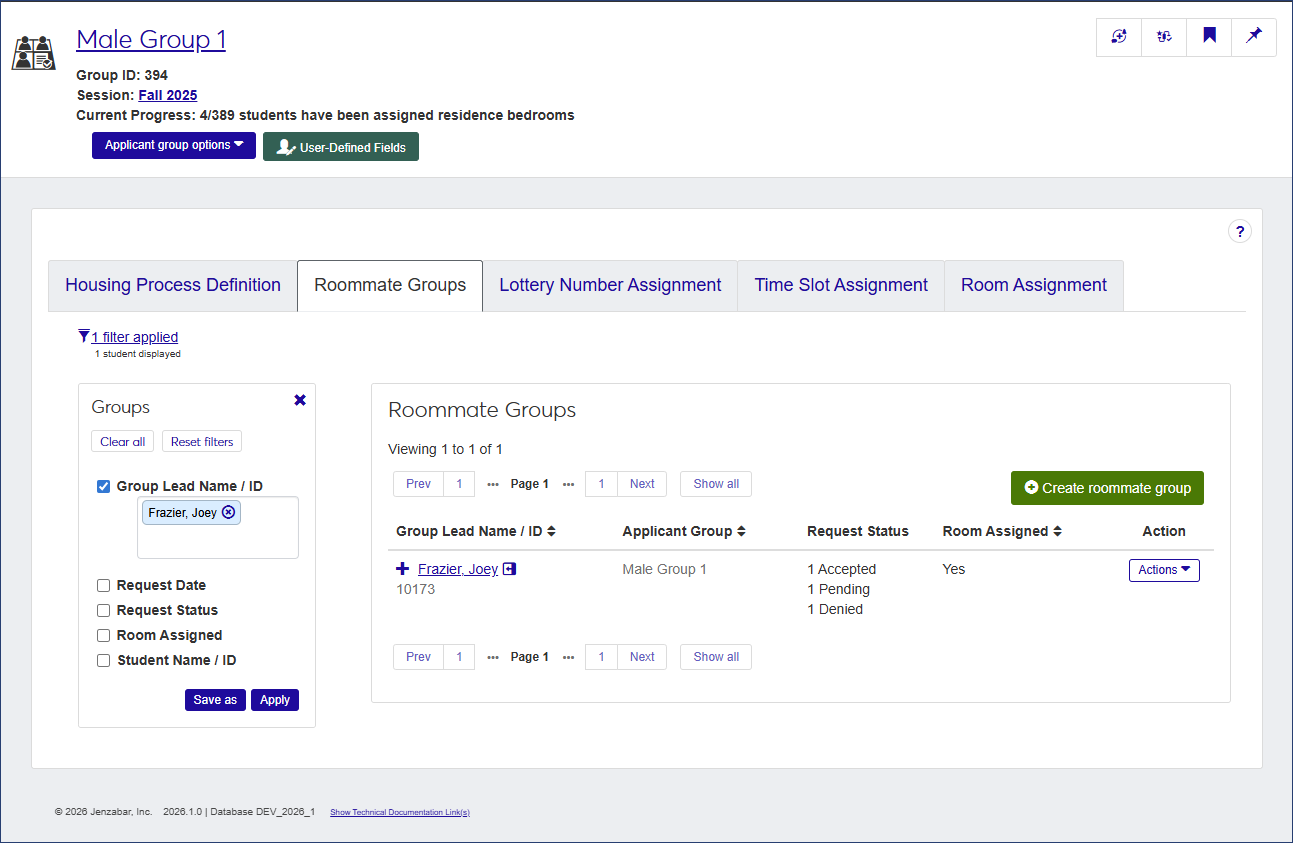
Task: Open the help question mark icon
Action: [1240, 230]
